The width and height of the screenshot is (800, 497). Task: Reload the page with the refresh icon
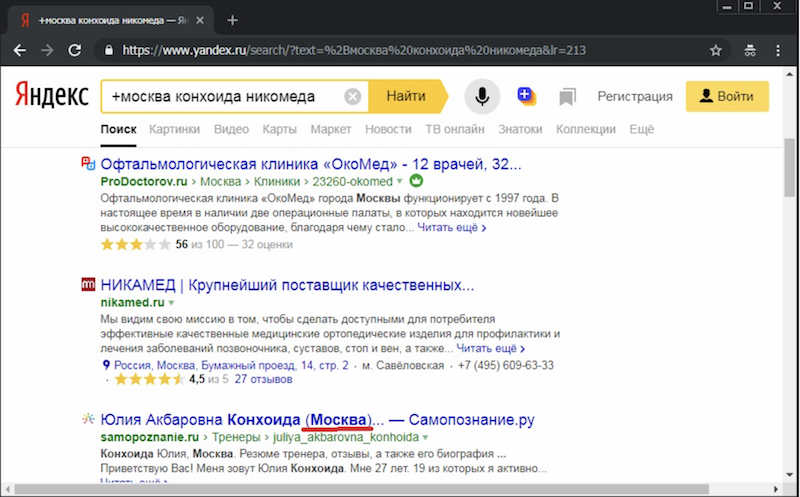tap(75, 50)
